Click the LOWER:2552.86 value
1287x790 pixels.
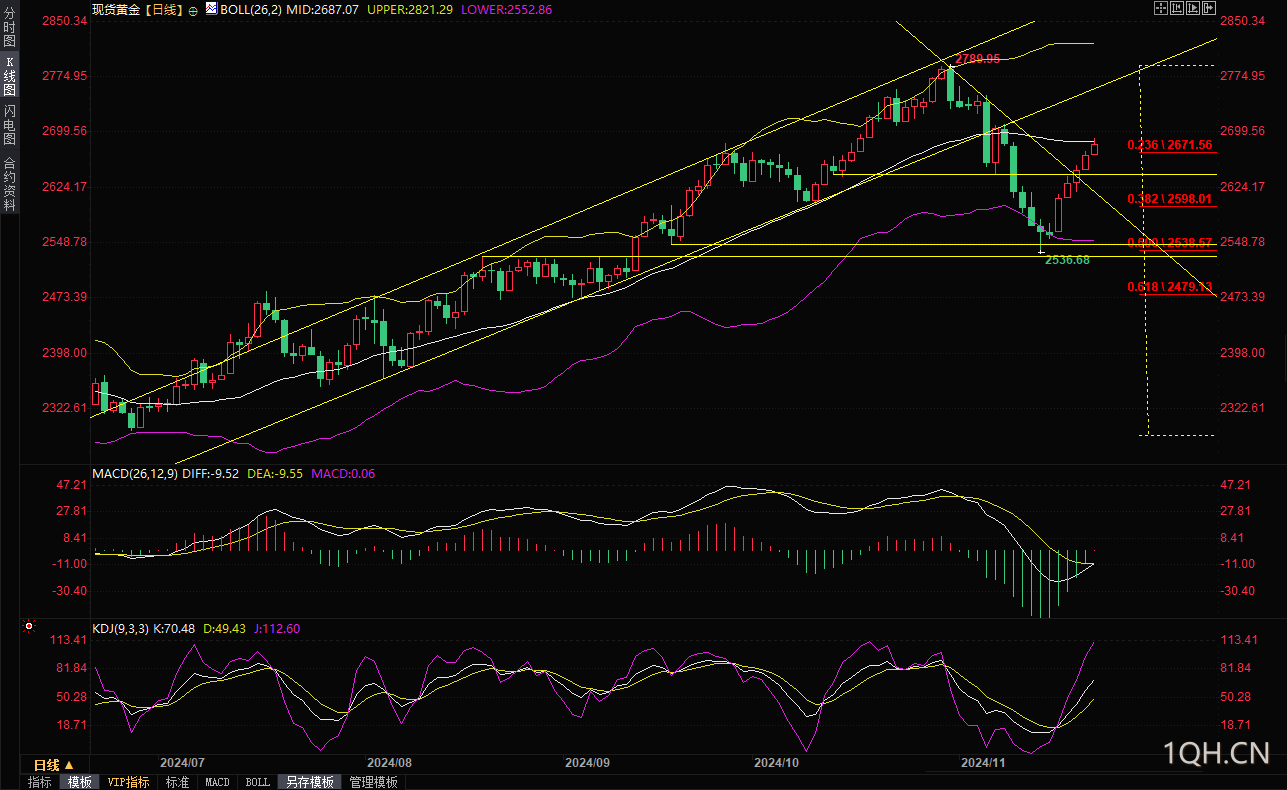506,9
